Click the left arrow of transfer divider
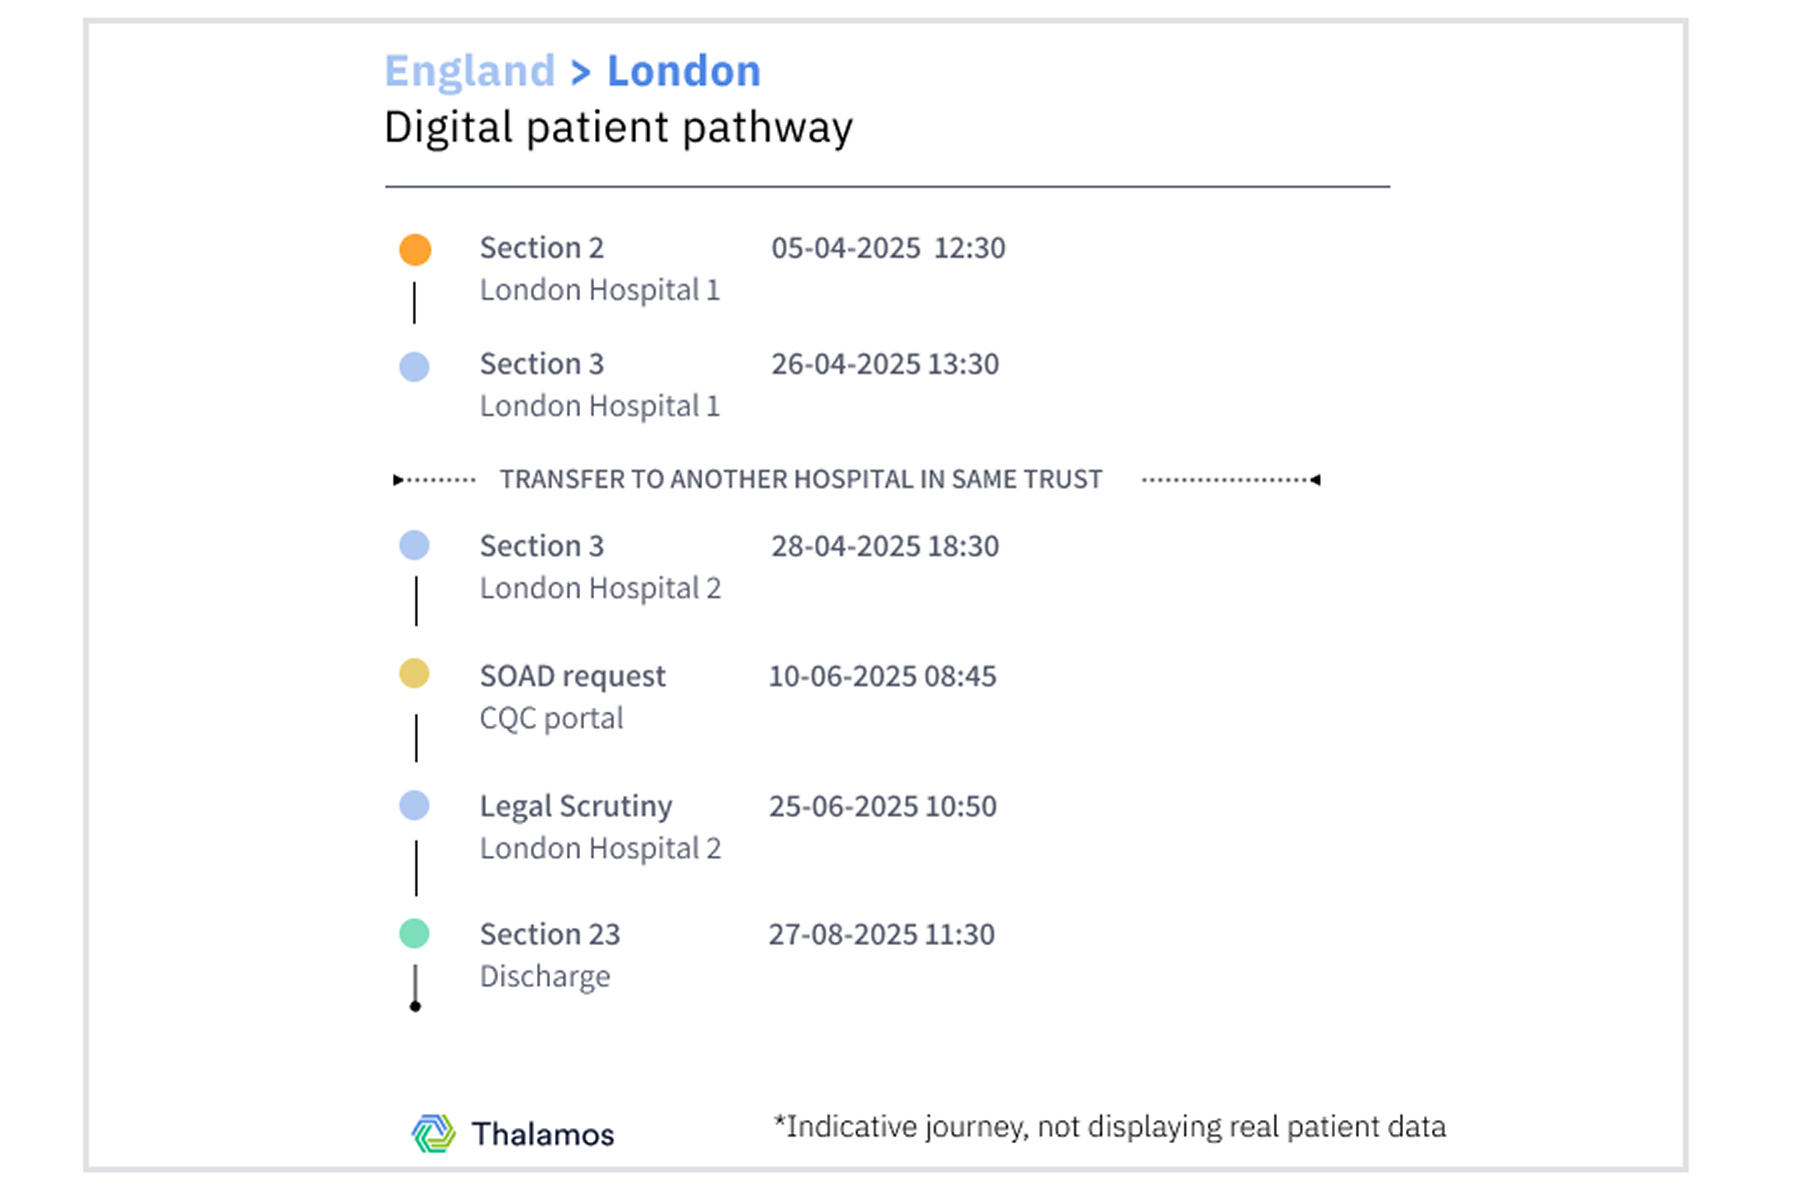 coord(398,480)
